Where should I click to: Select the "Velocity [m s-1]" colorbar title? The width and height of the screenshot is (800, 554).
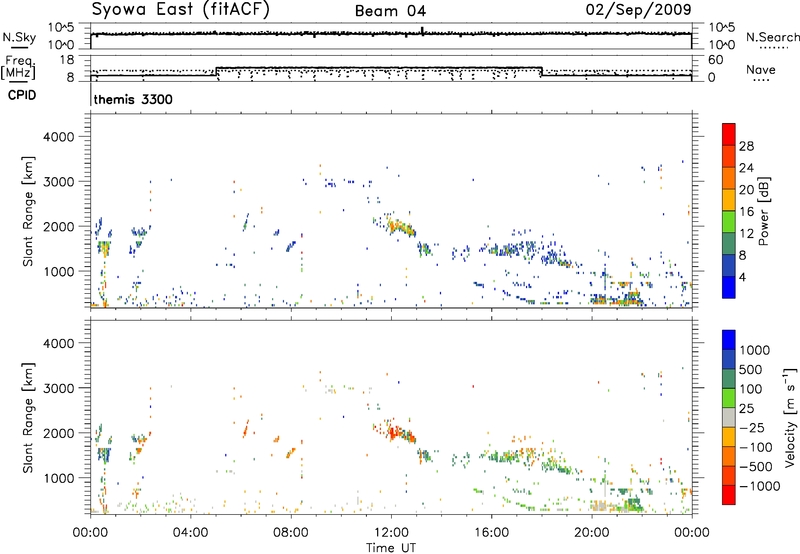pos(790,417)
